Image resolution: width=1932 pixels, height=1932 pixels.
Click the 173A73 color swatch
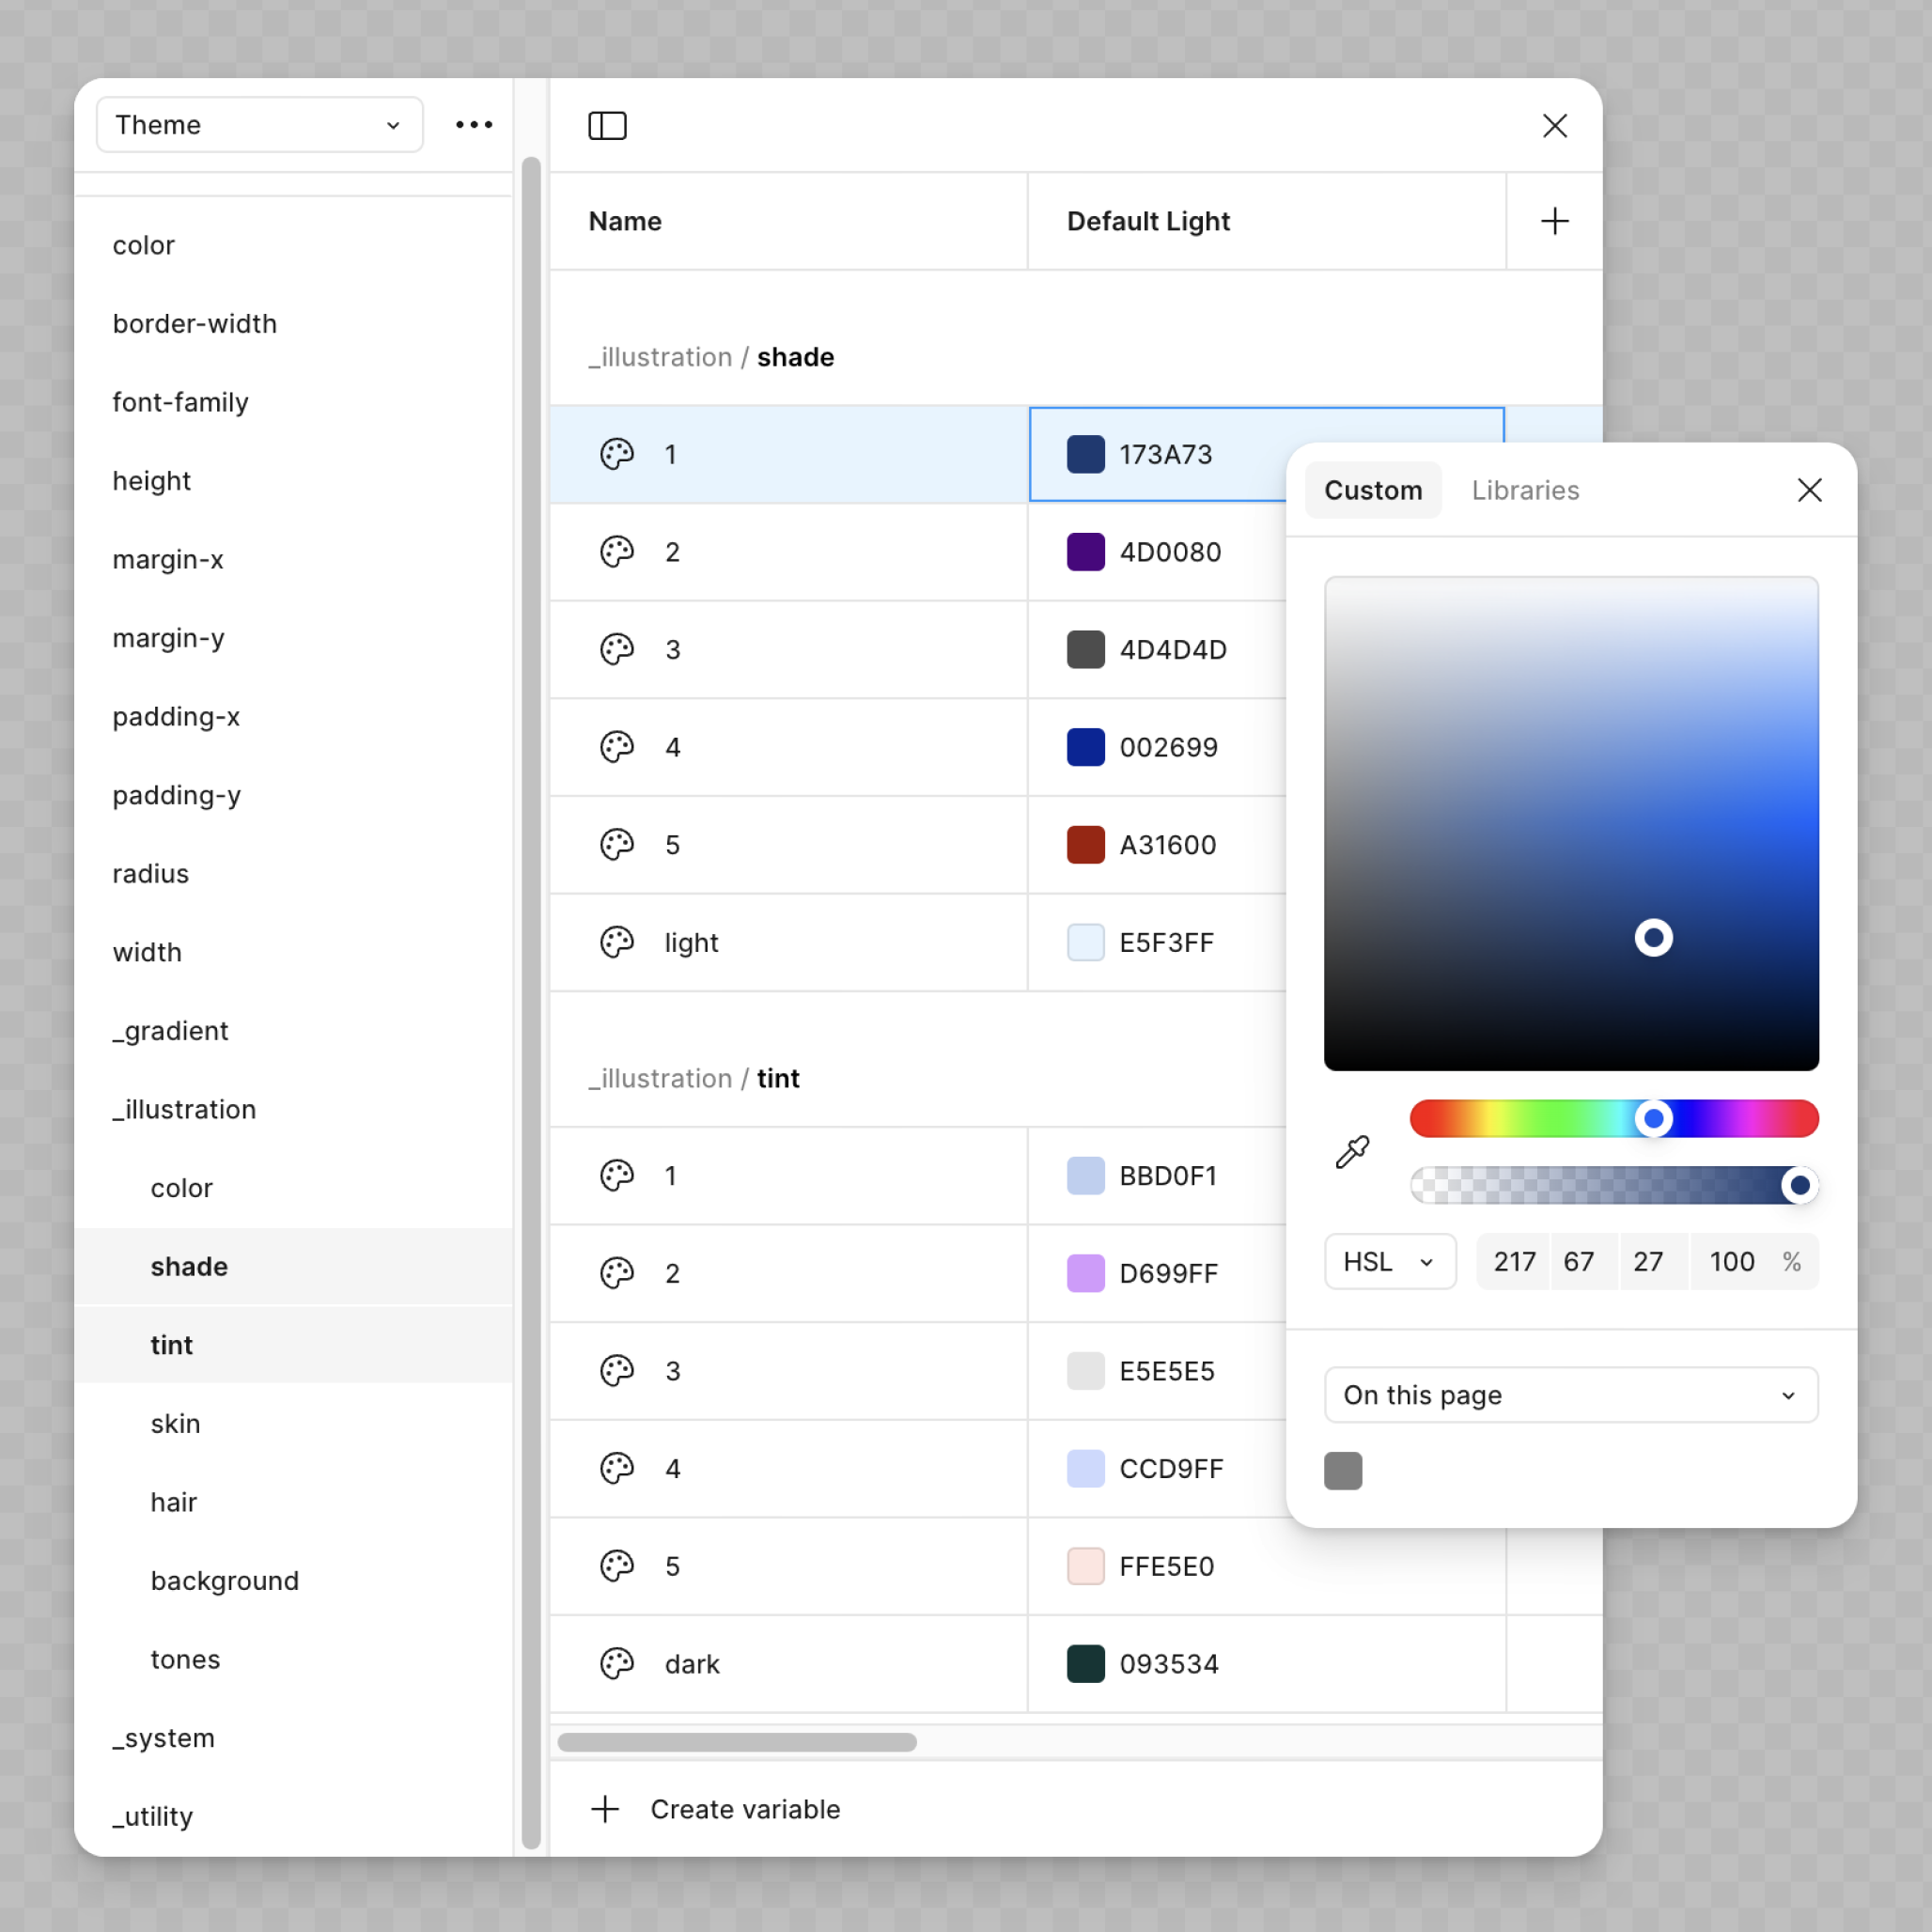pos(1085,454)
